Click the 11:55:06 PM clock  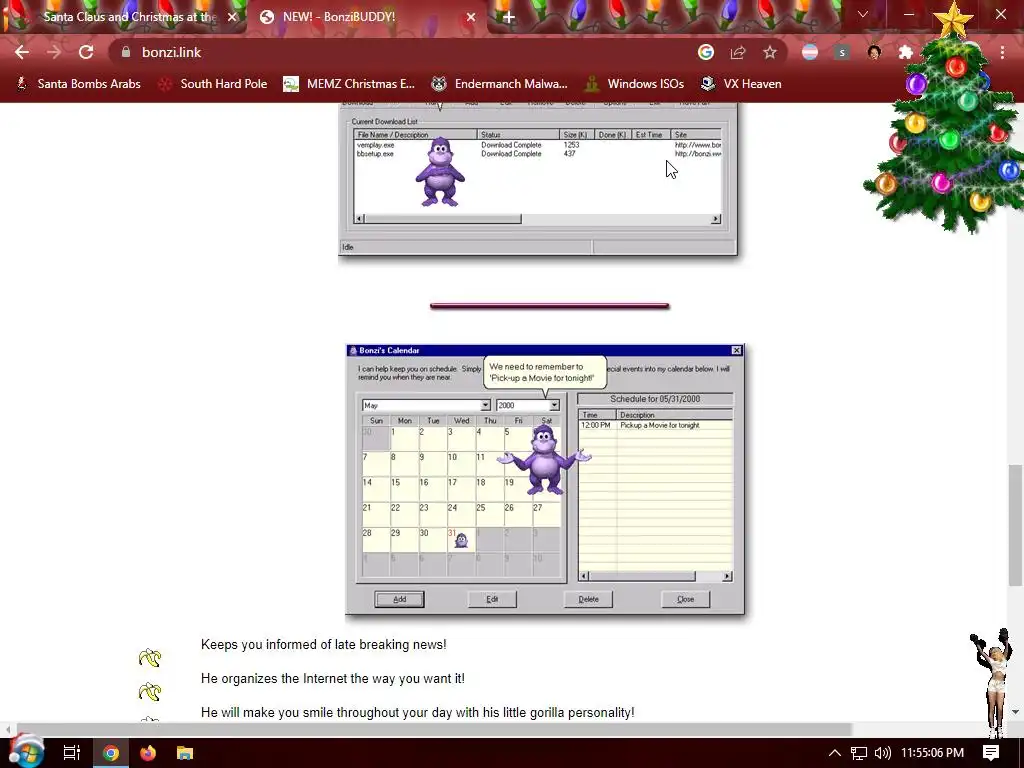pos(933,753)
